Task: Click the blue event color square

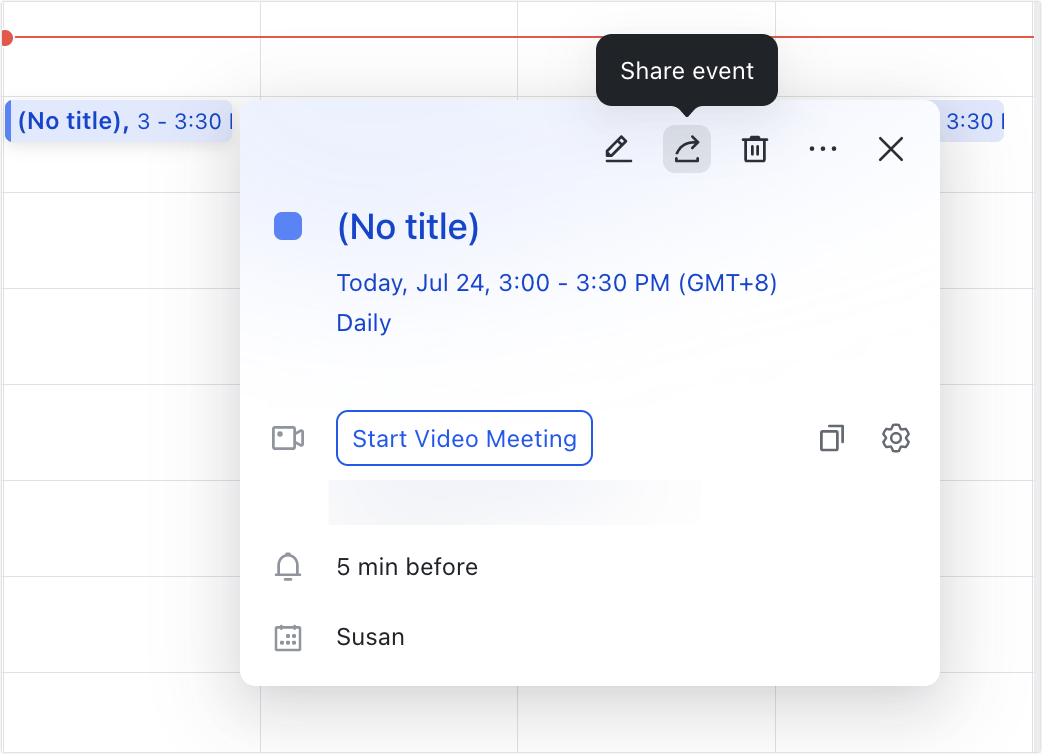Action: pyautogui.click(x=288, y=226)
